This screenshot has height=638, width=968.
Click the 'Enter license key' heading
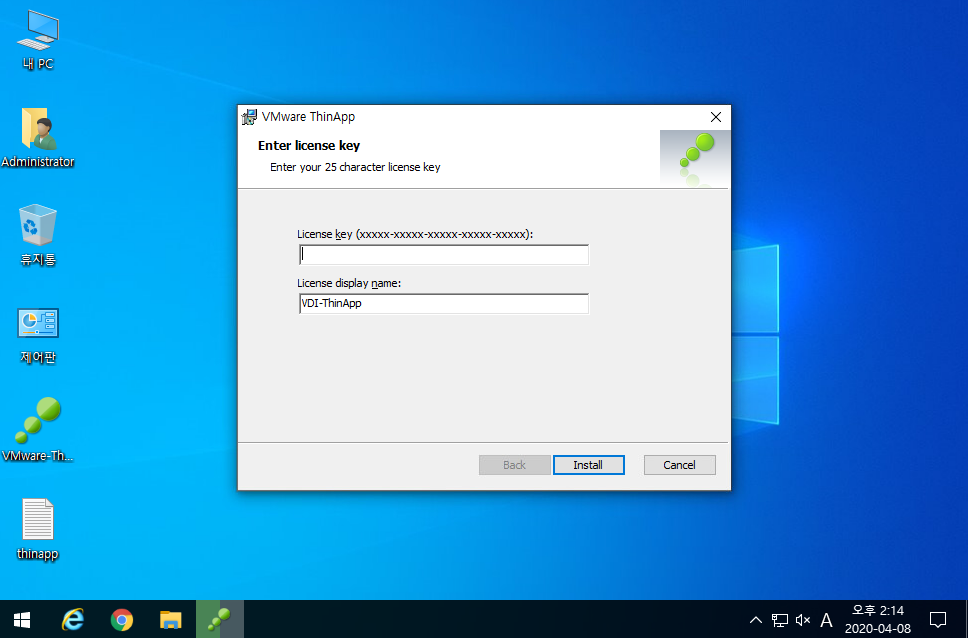click(309, 146)
